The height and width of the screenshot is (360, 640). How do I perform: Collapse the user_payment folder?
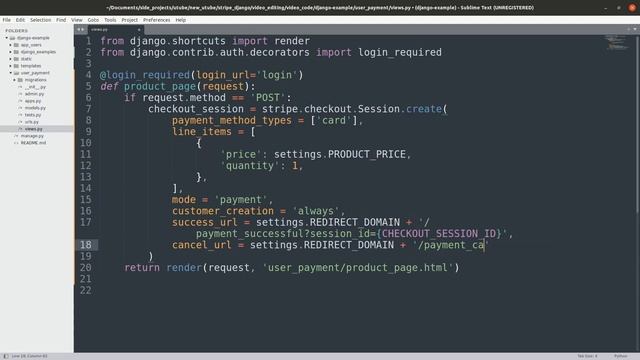click(11, 73)
